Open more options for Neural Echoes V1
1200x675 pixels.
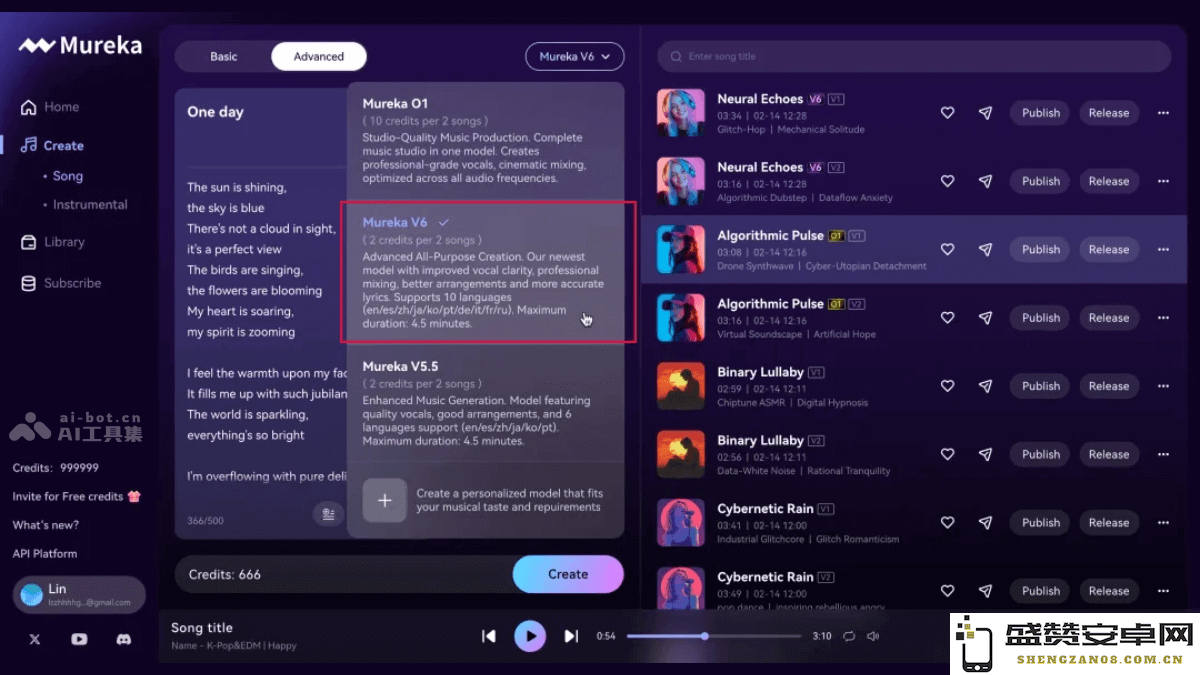(x=1163, y=113)
